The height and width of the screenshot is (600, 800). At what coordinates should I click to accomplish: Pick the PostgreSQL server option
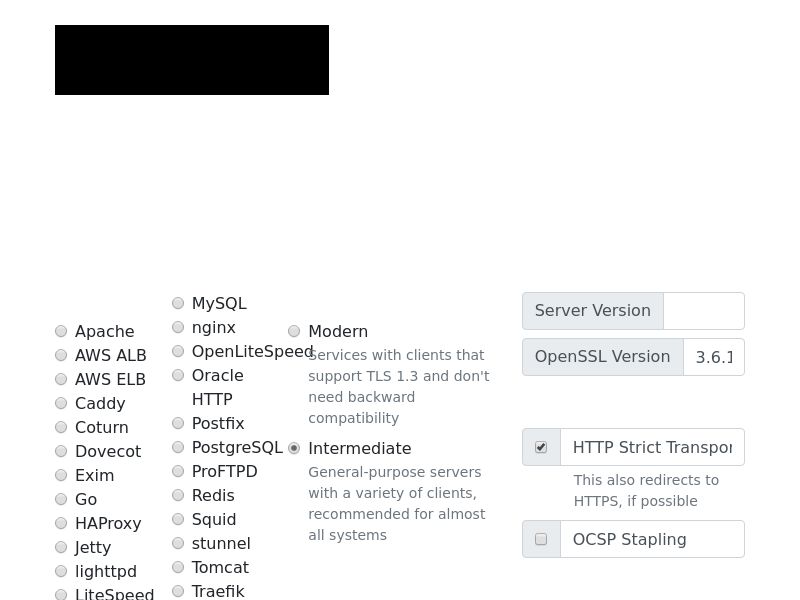click(x=178, y=447)
